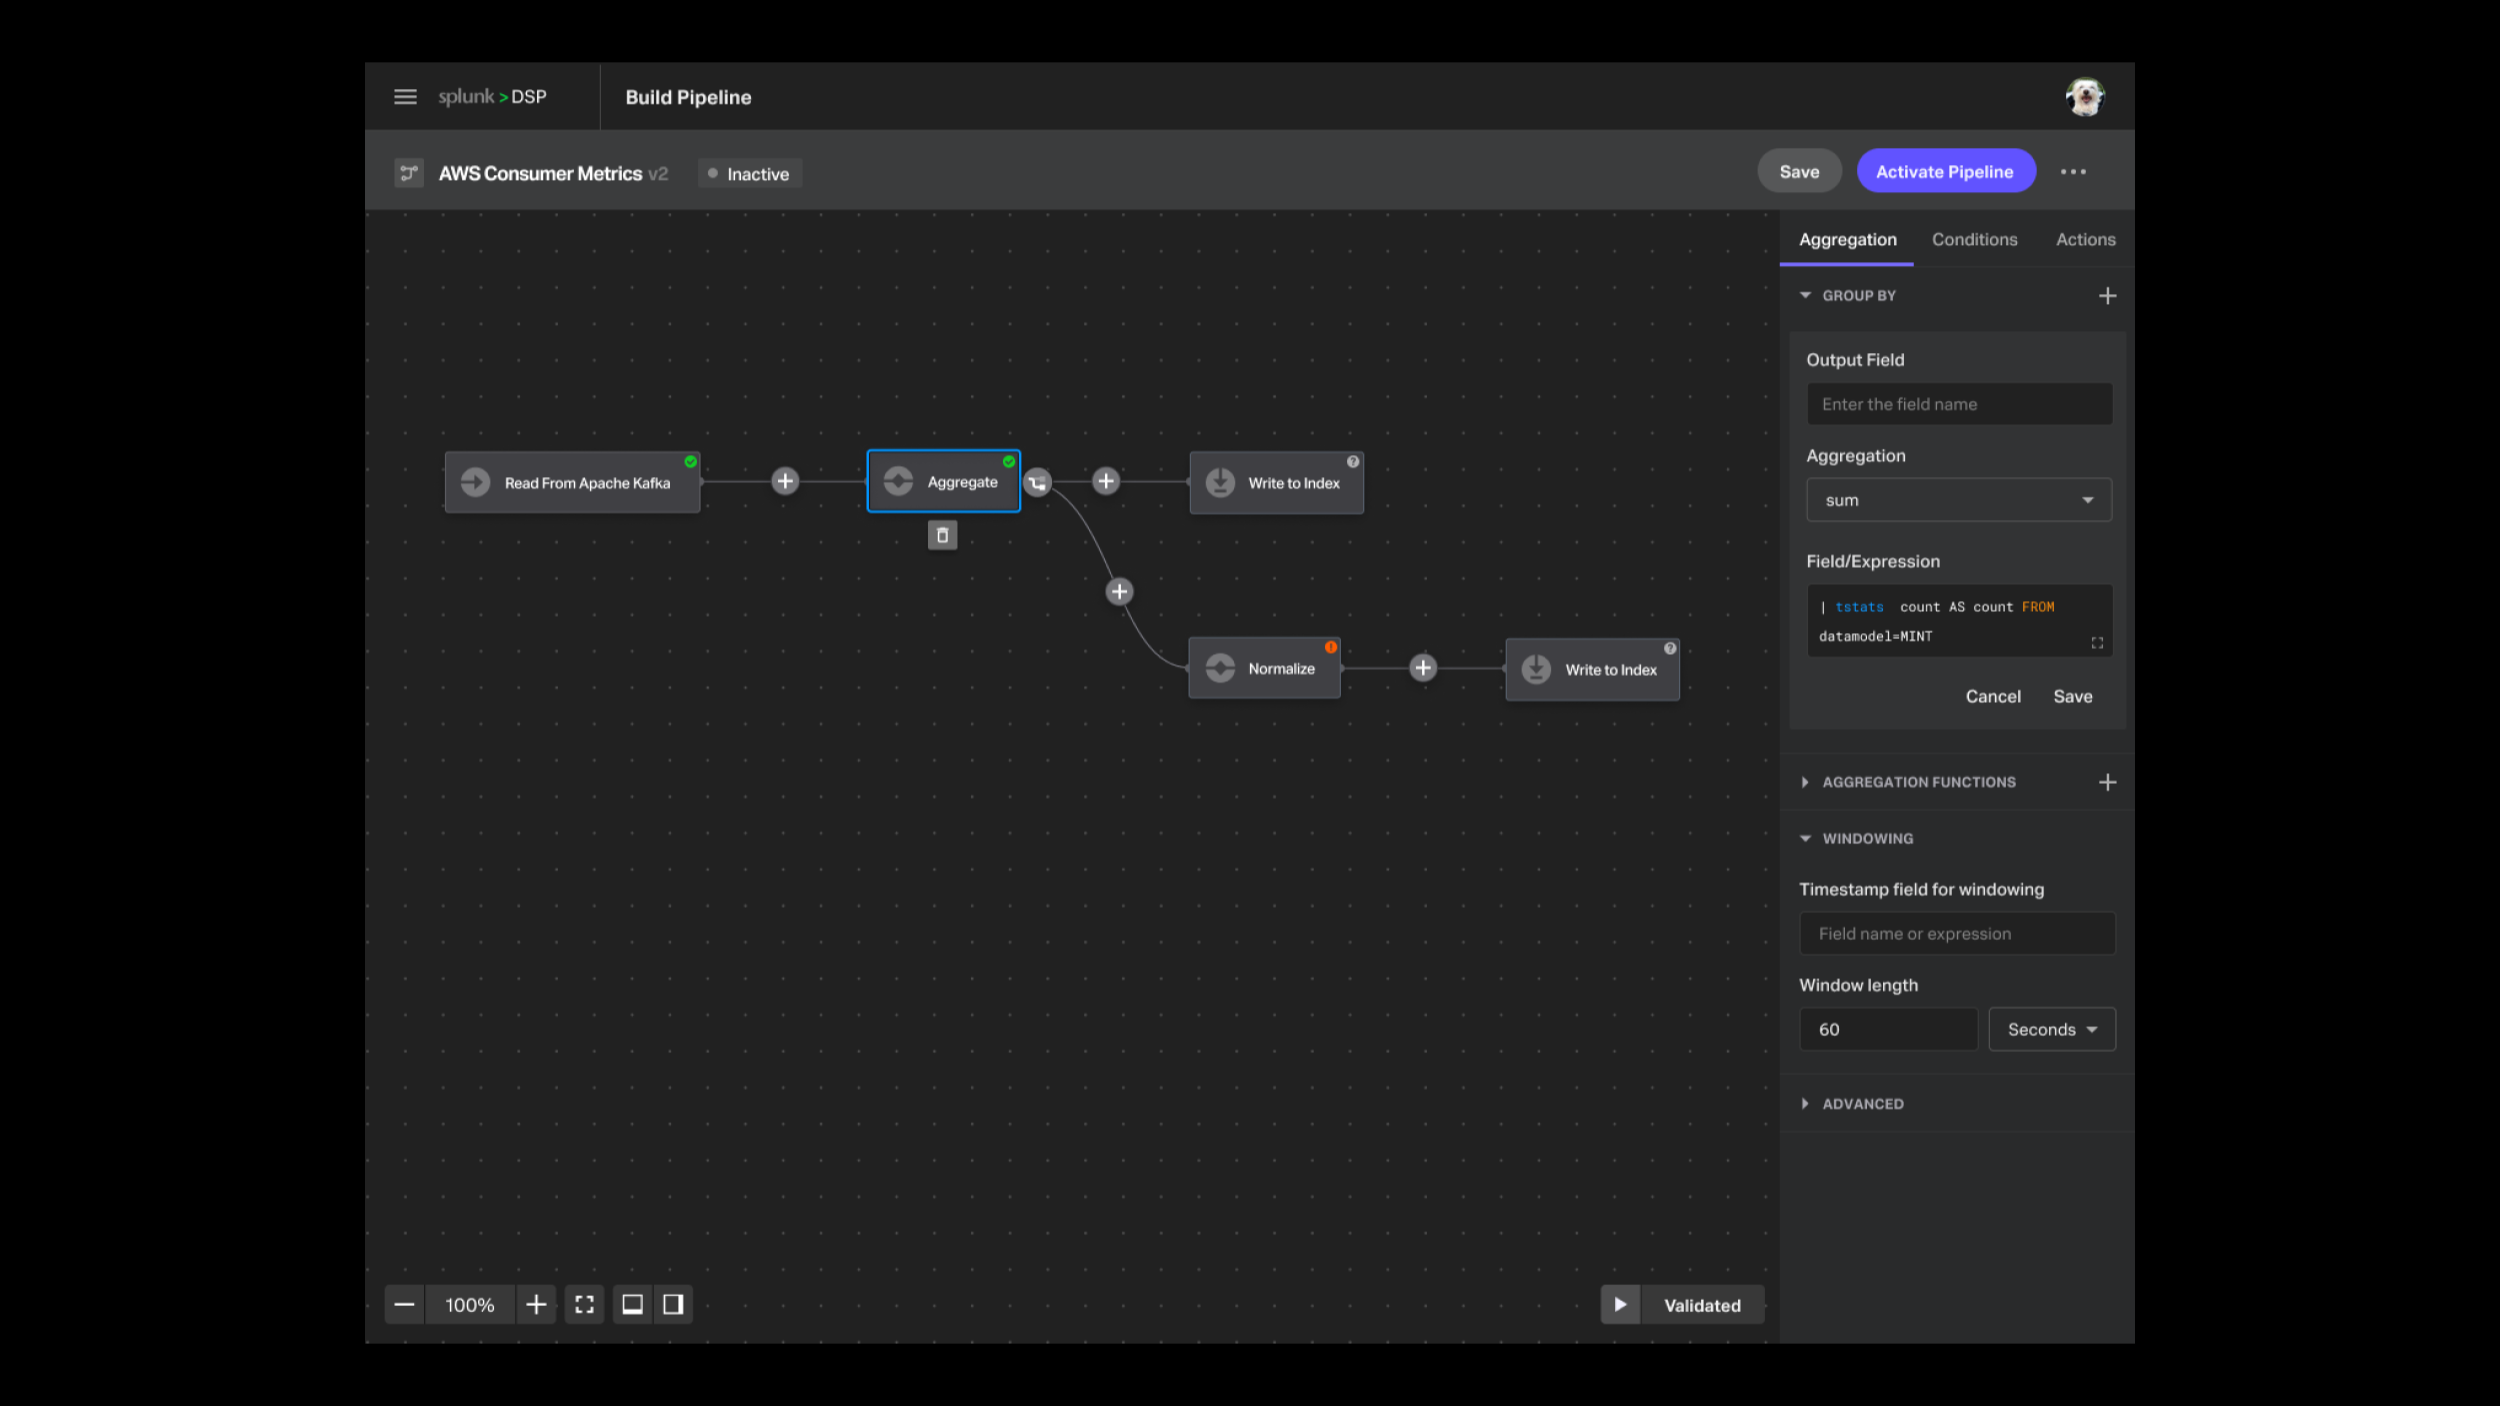
Task: Cancel the Group By edit
Action: point(1992,697)
